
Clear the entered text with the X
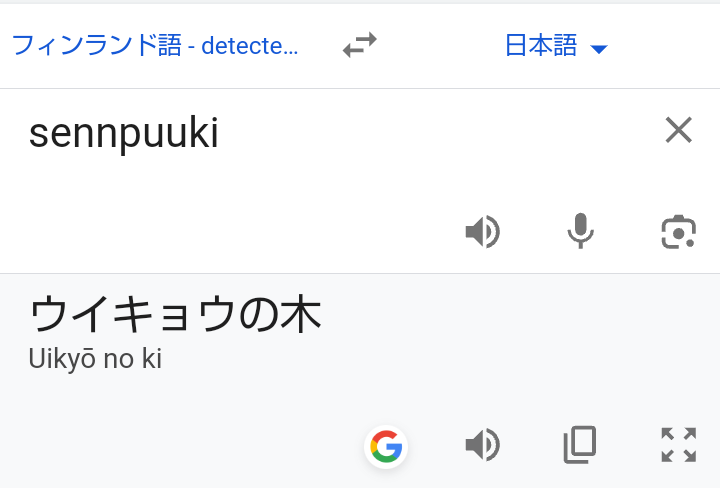678,130
